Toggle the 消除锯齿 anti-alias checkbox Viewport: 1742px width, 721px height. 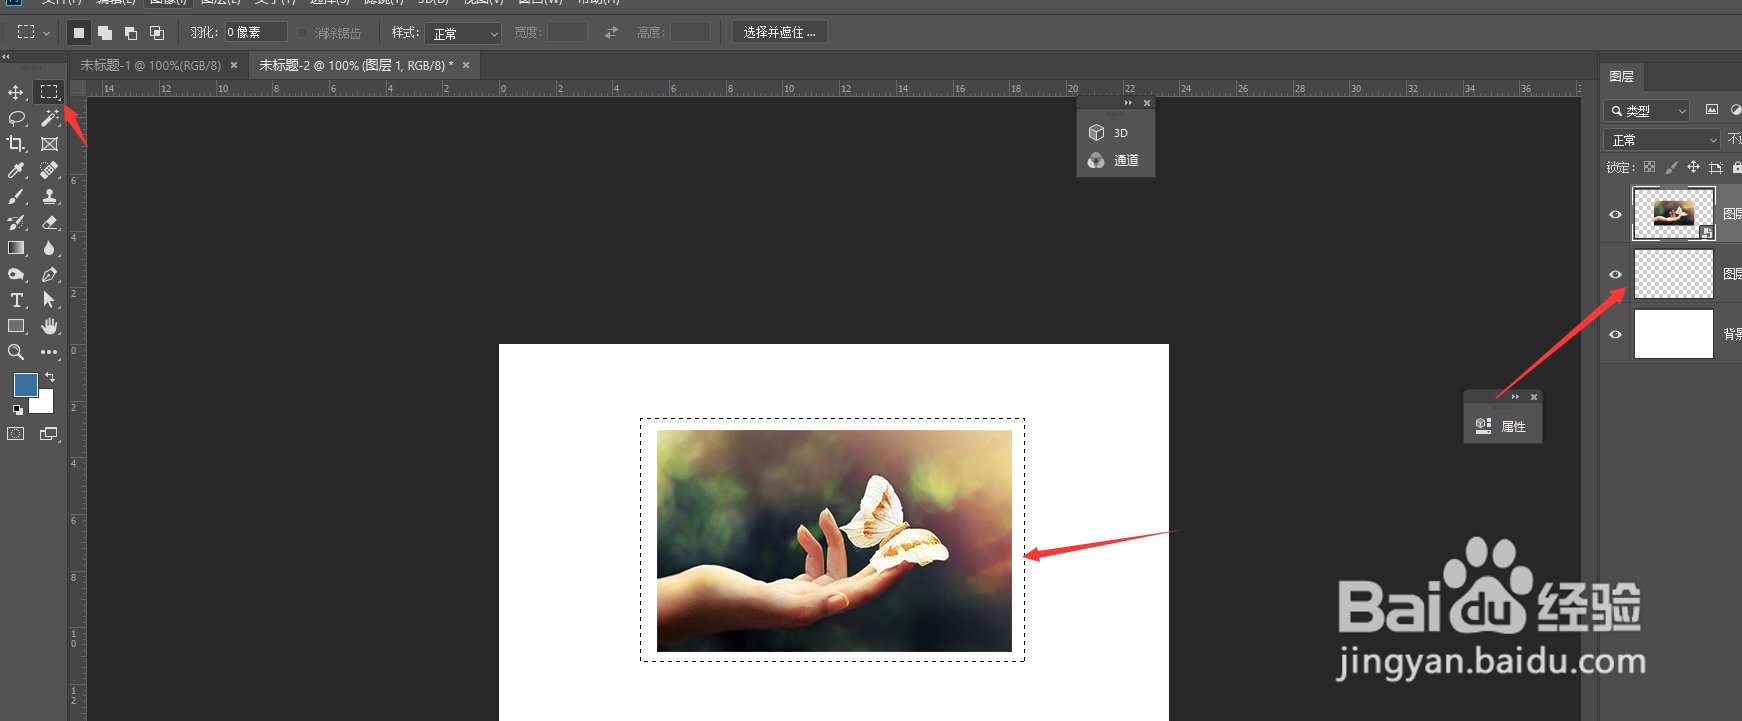pos(303,33)
